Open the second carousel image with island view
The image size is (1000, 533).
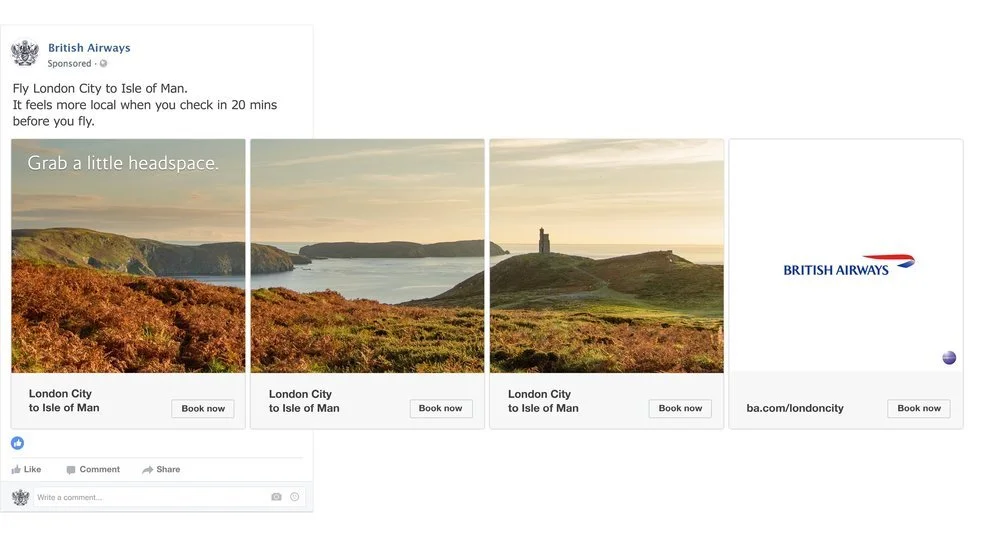coord(367,256)
